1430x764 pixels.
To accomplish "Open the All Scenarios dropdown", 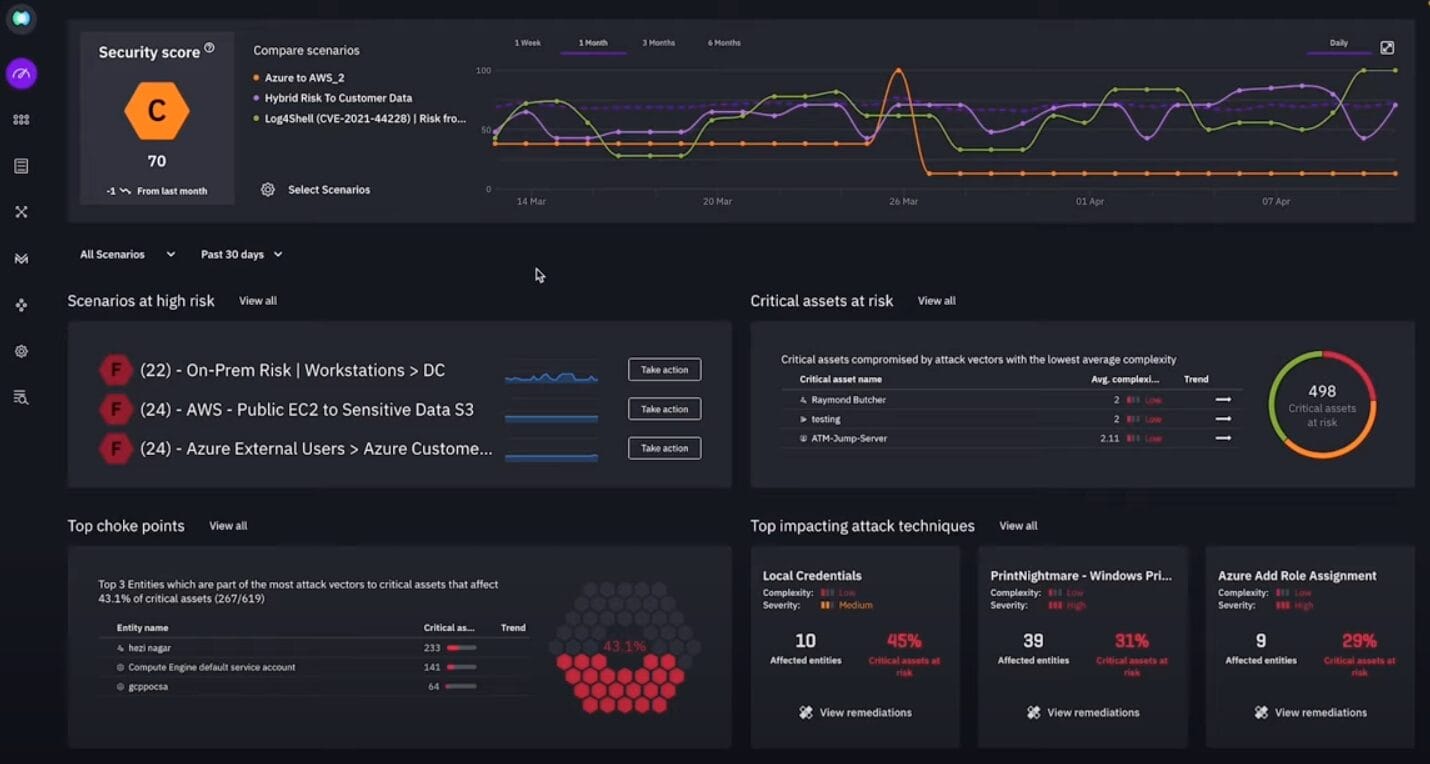I will point(127,255).
